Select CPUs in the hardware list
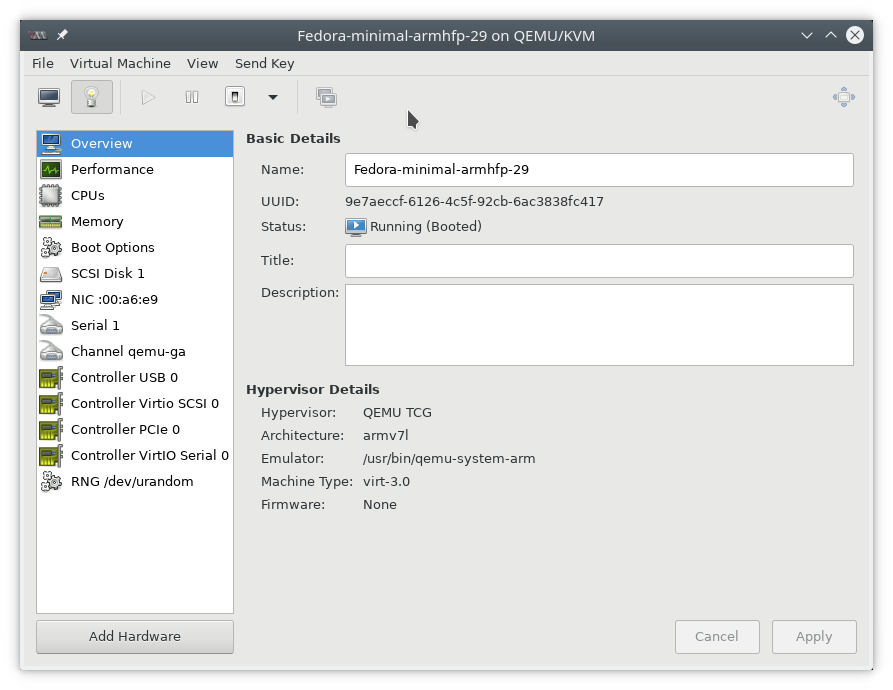The width and height of the screenshot is (893, 690). tap(135, 195)
